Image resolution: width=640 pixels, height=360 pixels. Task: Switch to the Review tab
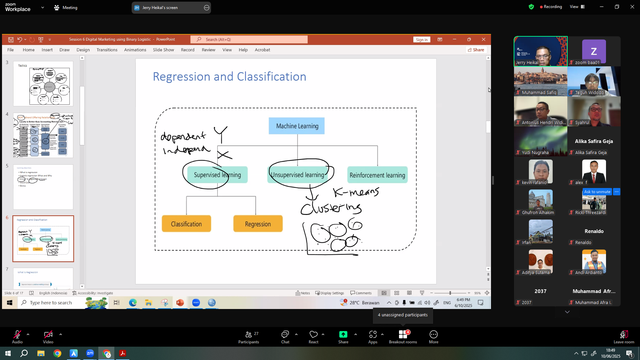[x=208, y=50]
